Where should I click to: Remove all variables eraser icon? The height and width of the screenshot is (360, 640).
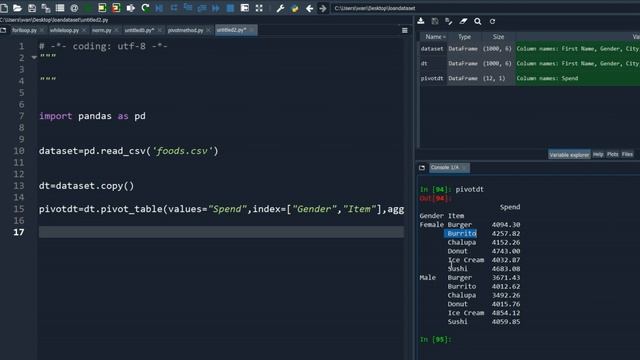[x=463, y=21]
